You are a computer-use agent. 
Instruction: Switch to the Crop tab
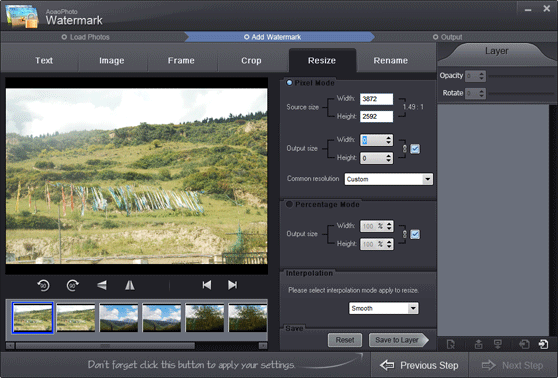coord(251,61)
